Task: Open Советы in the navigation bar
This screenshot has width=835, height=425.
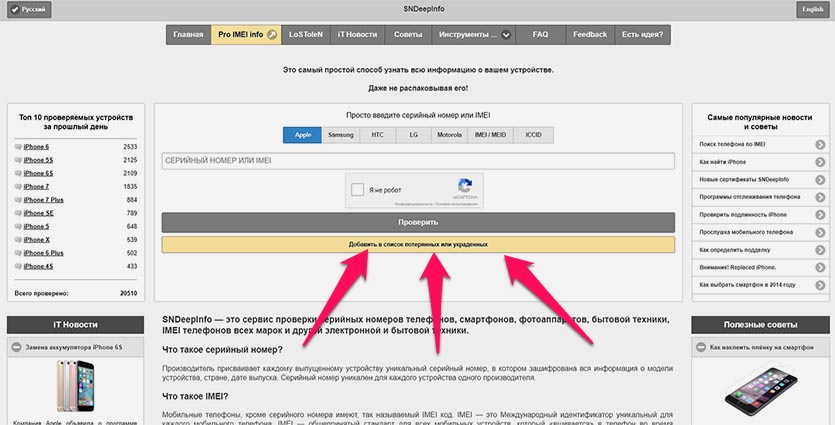Action: click(x=408, y=35)
